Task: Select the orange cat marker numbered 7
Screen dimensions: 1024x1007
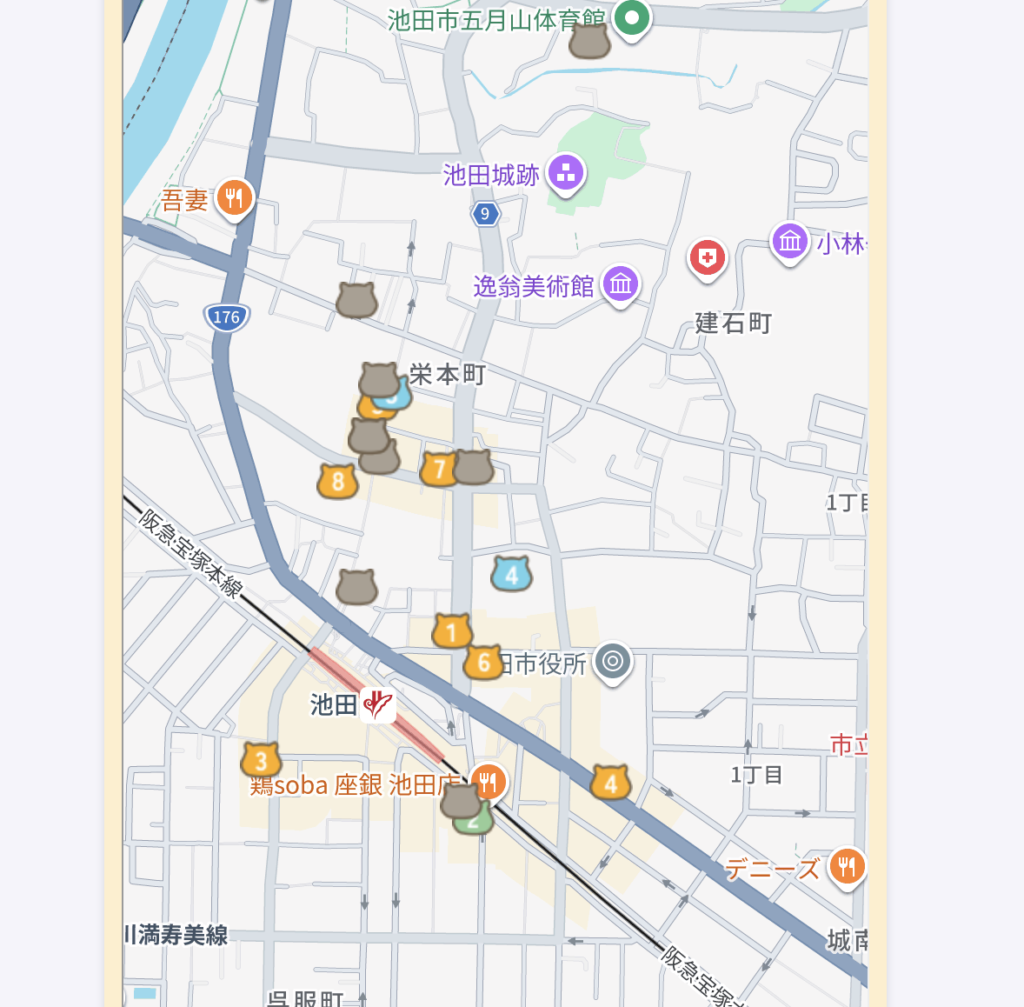Action: (x=438, y=468)
